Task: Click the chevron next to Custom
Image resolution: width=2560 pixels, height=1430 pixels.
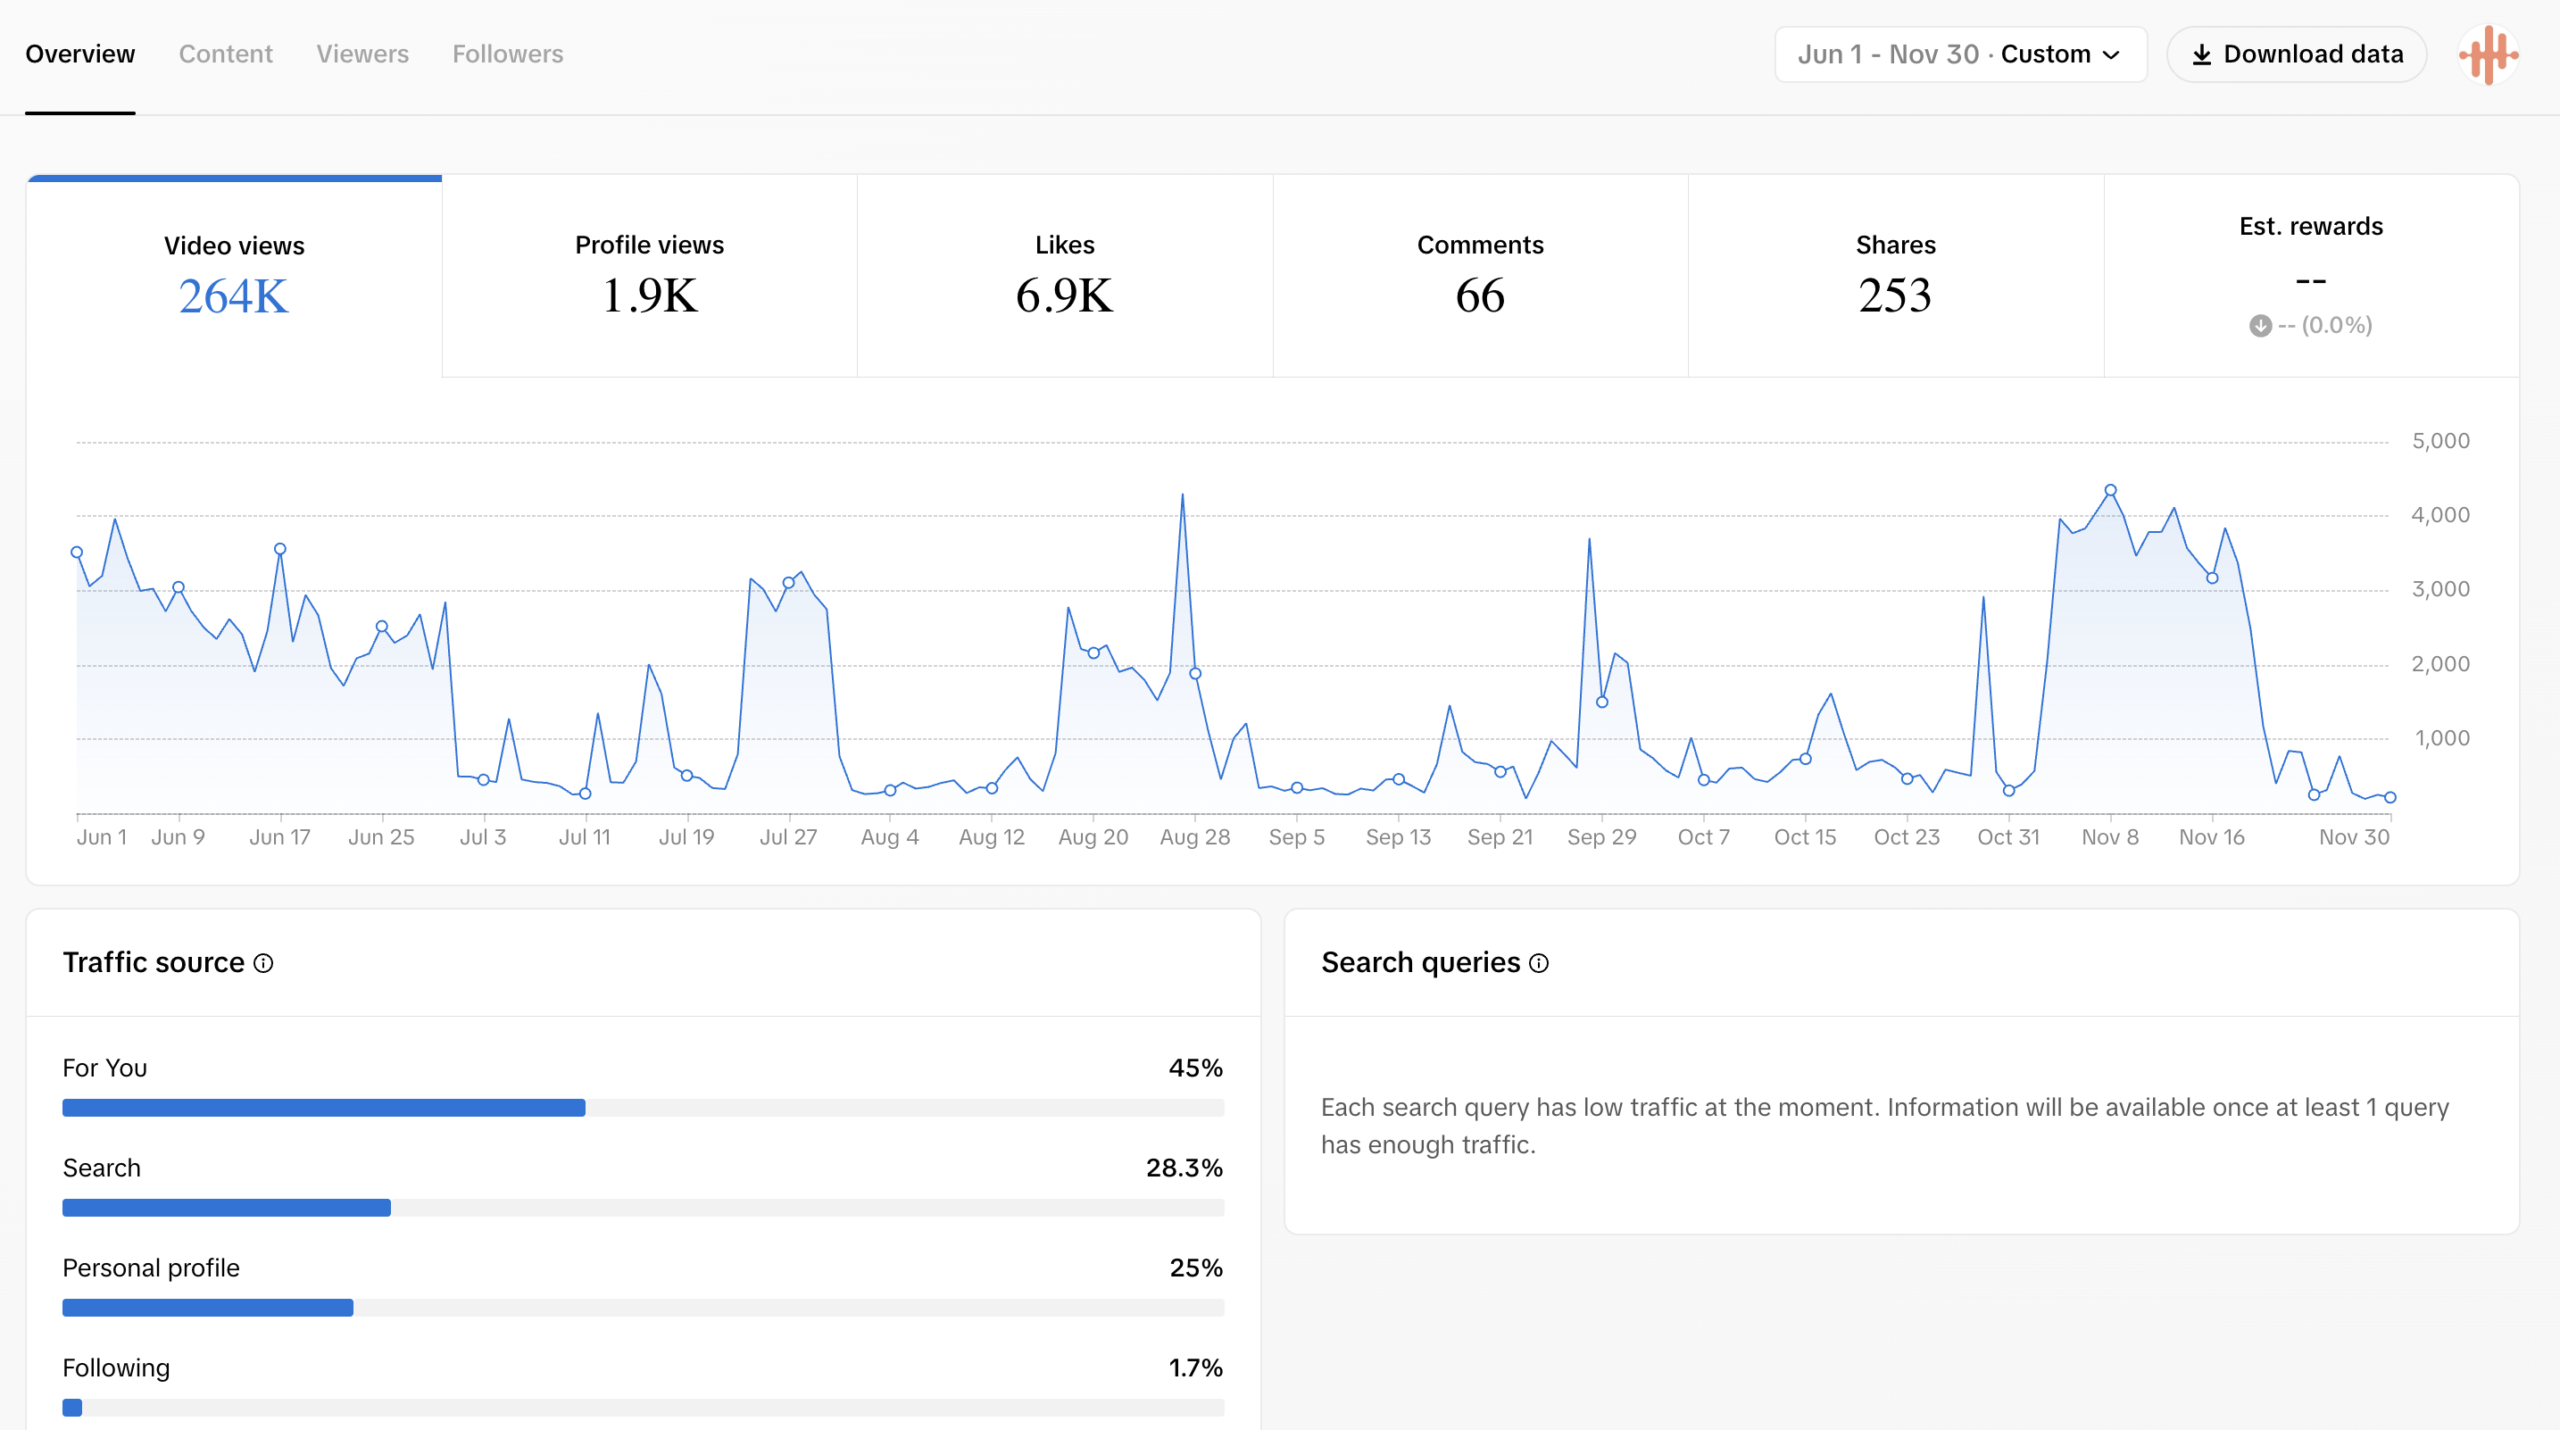Action: [x=2112, y=55]
